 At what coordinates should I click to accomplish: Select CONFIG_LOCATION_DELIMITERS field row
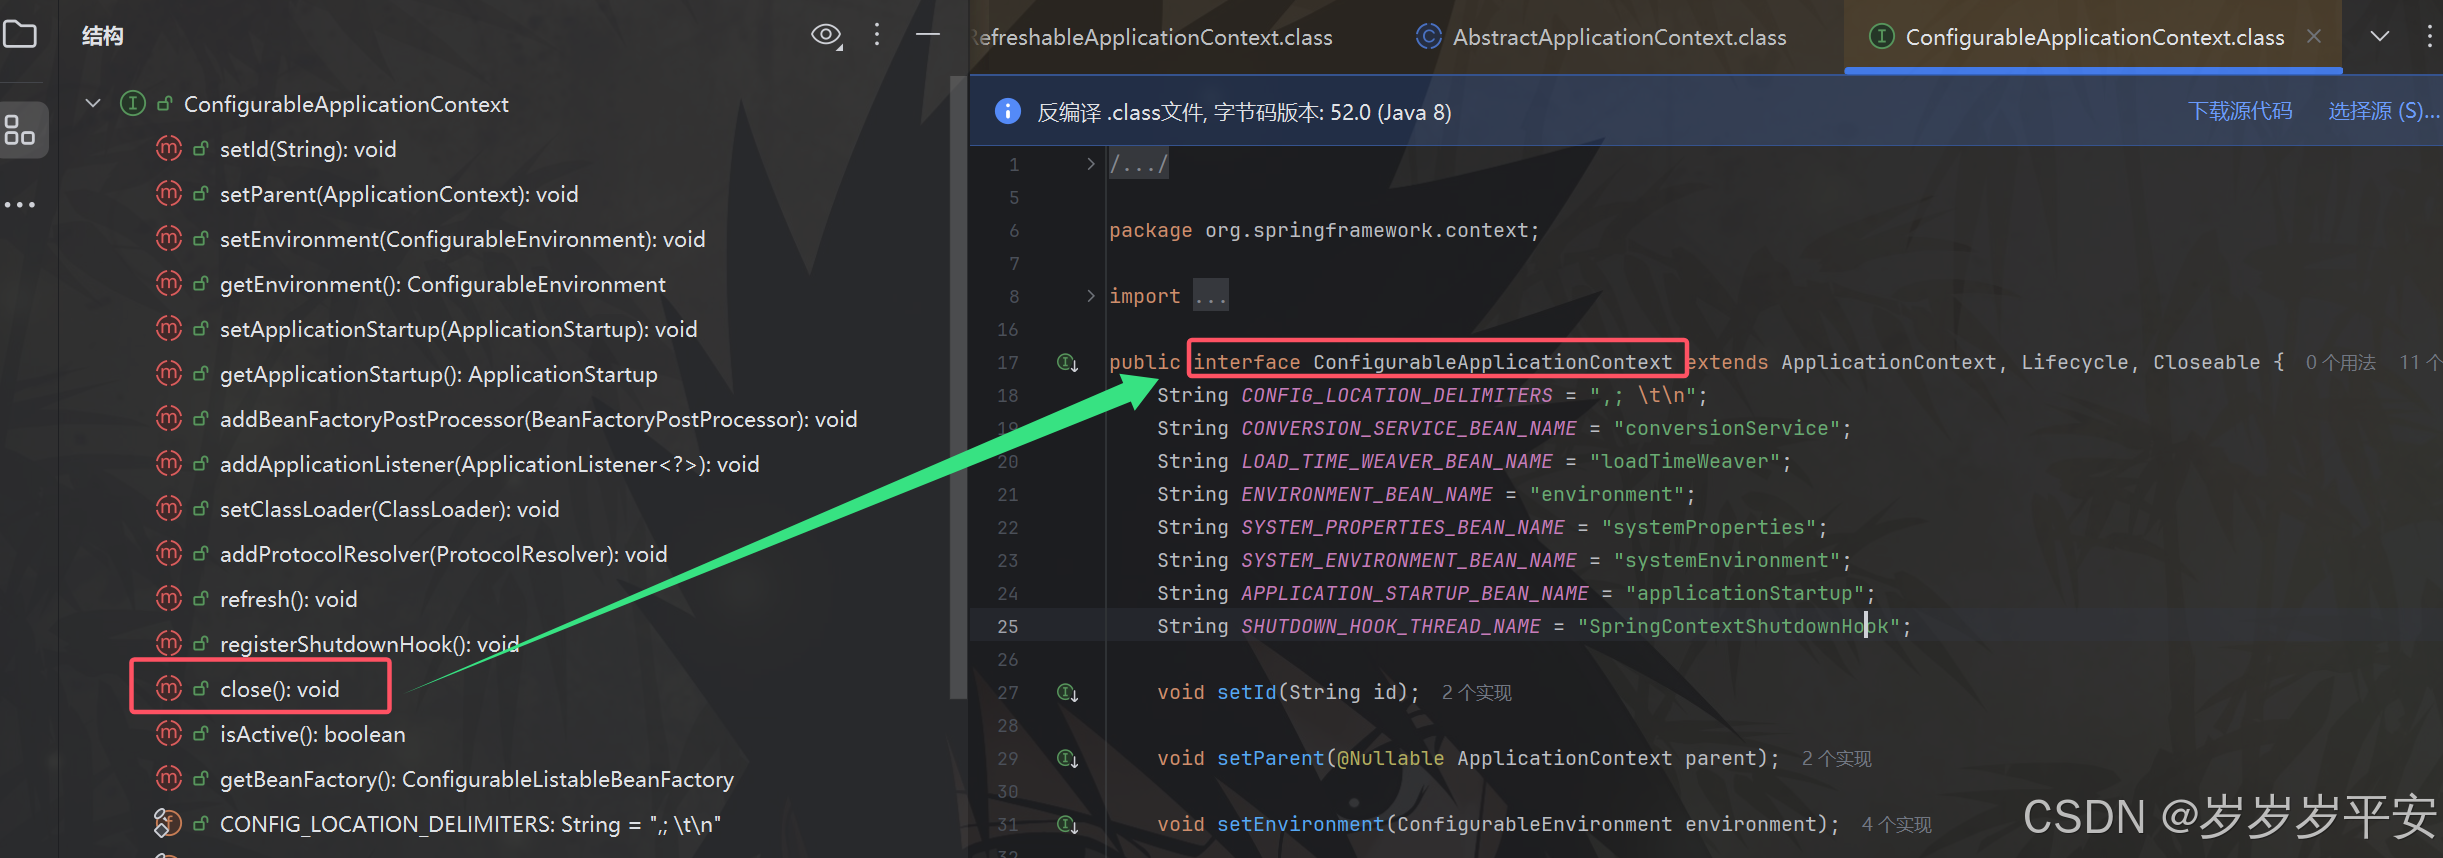click(x=470, y=824)
